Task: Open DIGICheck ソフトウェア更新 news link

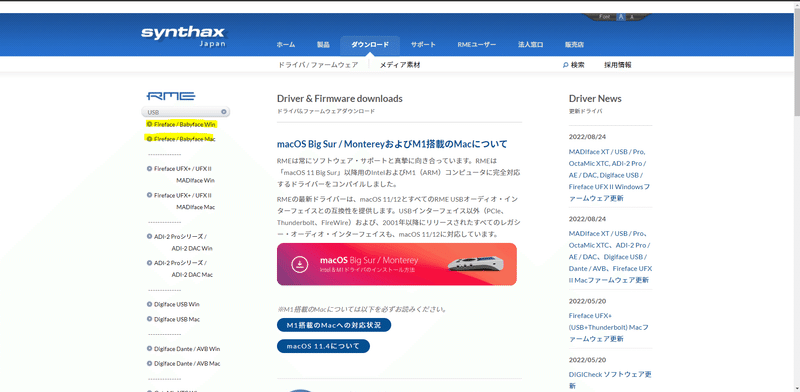Action: 610,380
